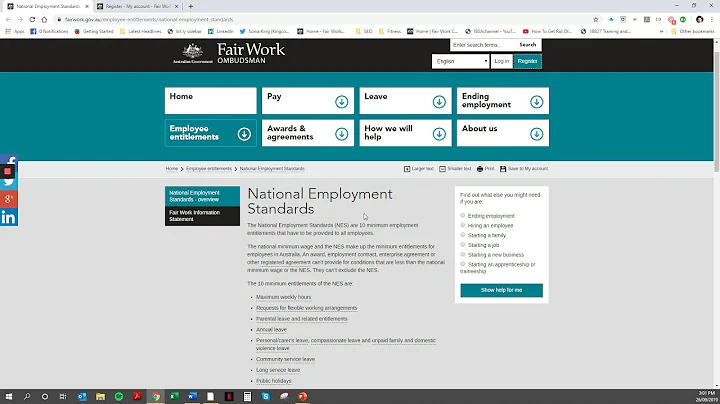Viewport: 720px width, 404px height.
Task: Open File Explorer from taskbar
Action: click(101, 396)
